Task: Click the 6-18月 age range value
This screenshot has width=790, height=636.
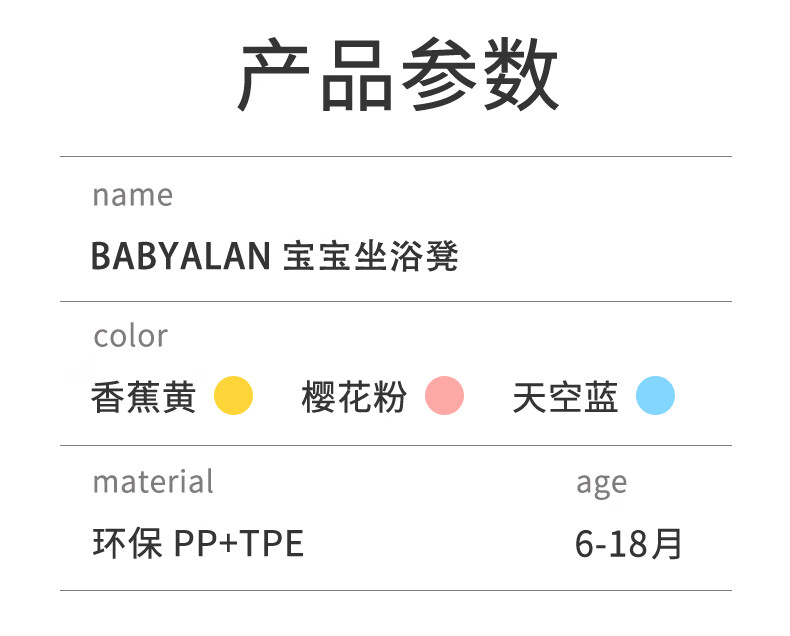Action: click(629, 543)
